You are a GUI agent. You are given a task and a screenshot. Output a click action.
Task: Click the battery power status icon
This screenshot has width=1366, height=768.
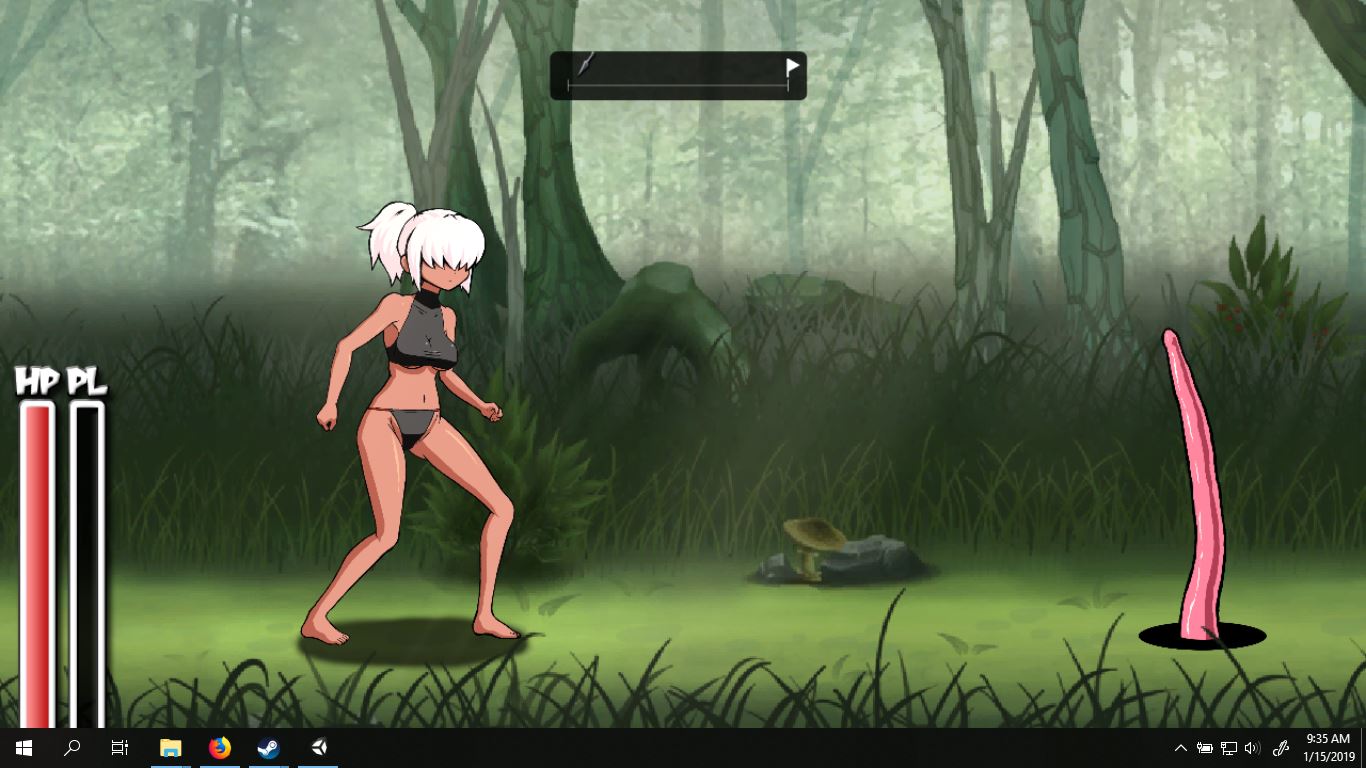(1205, 748)
